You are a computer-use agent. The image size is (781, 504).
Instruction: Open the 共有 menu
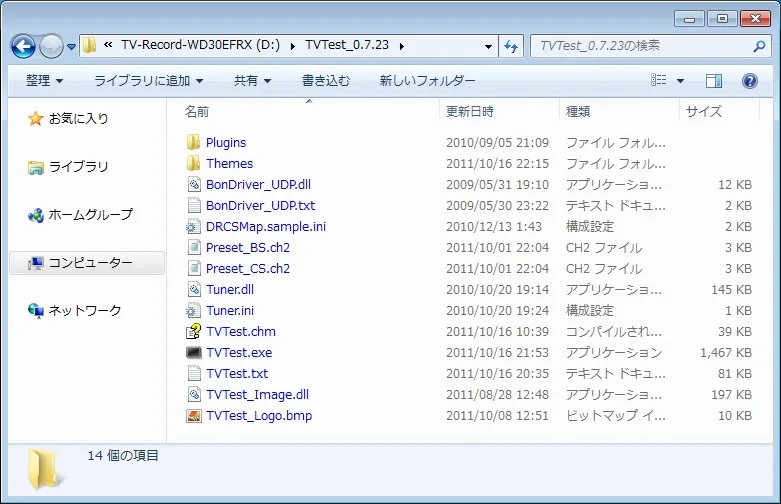coord(252,81)
